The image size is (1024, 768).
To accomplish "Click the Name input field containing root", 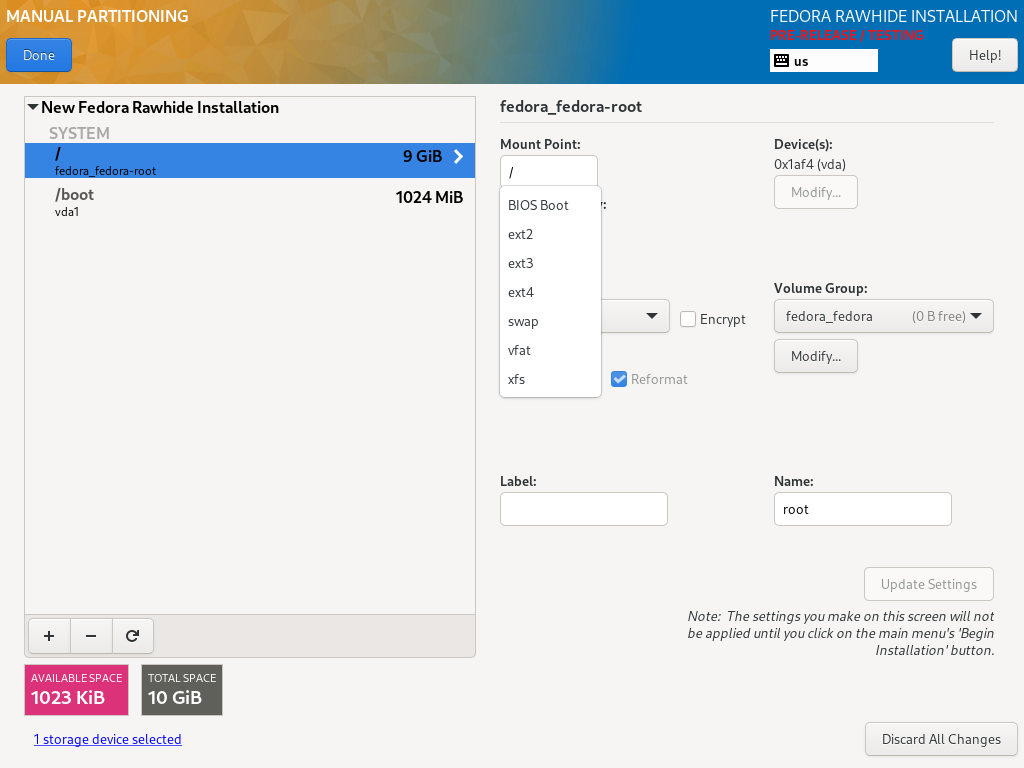I will pos(863,509).
